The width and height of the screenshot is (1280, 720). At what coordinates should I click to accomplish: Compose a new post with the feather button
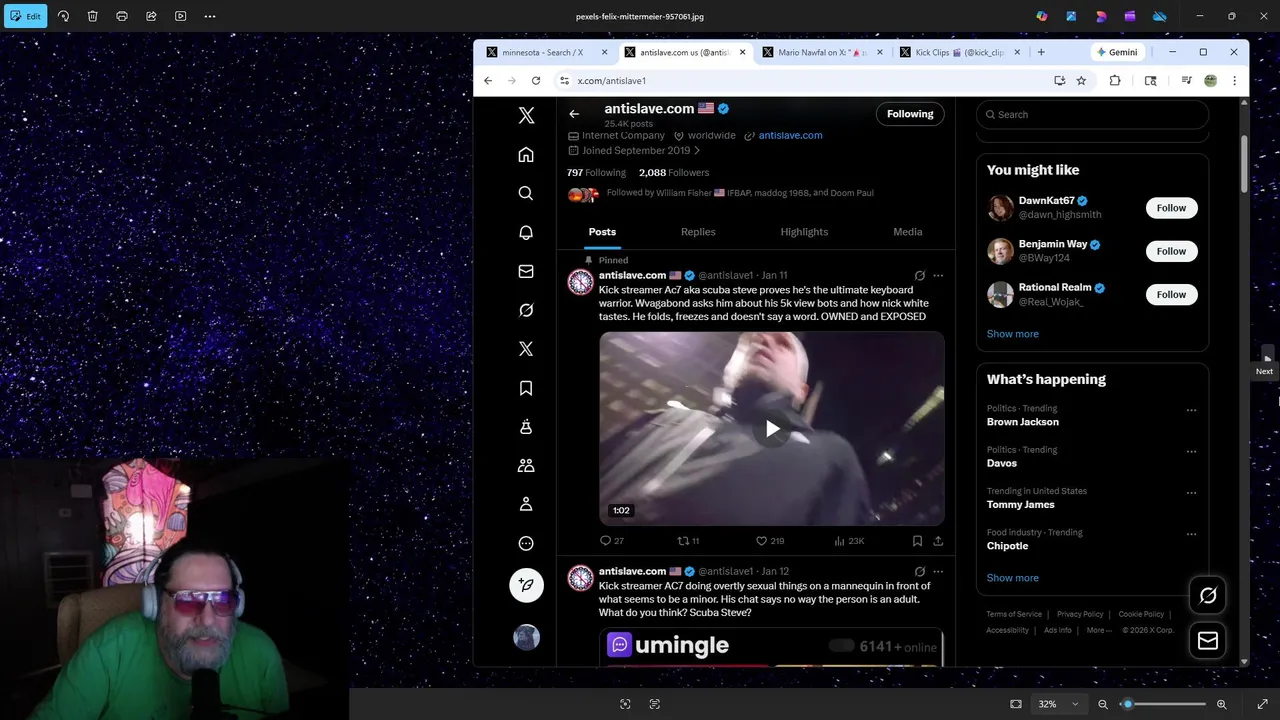[526, 585]
